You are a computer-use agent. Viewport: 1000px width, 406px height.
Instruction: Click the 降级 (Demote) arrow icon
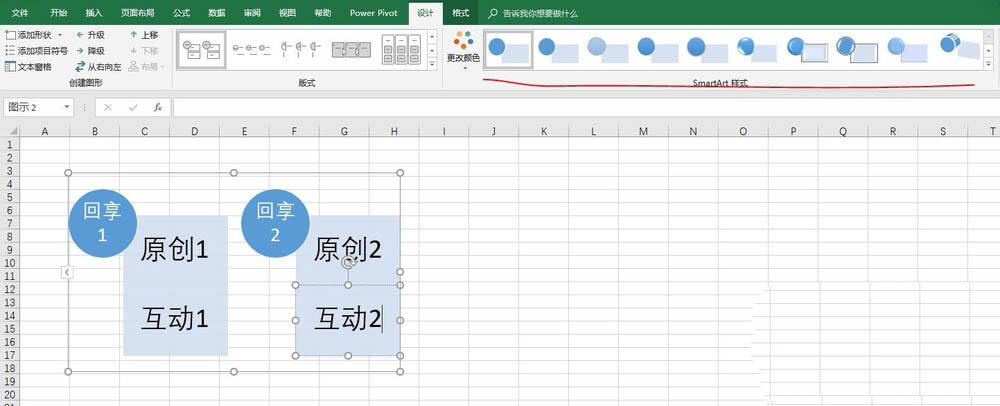tap(79, 50)
